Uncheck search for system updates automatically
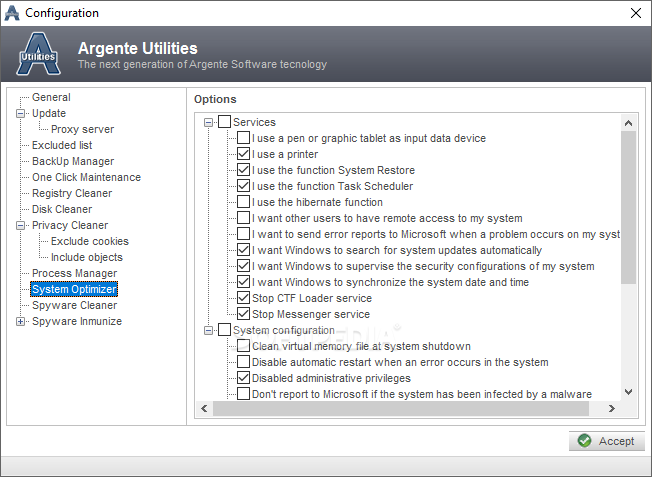The height and width of the screenshot is (477, 652). click(x=244, y=250)
